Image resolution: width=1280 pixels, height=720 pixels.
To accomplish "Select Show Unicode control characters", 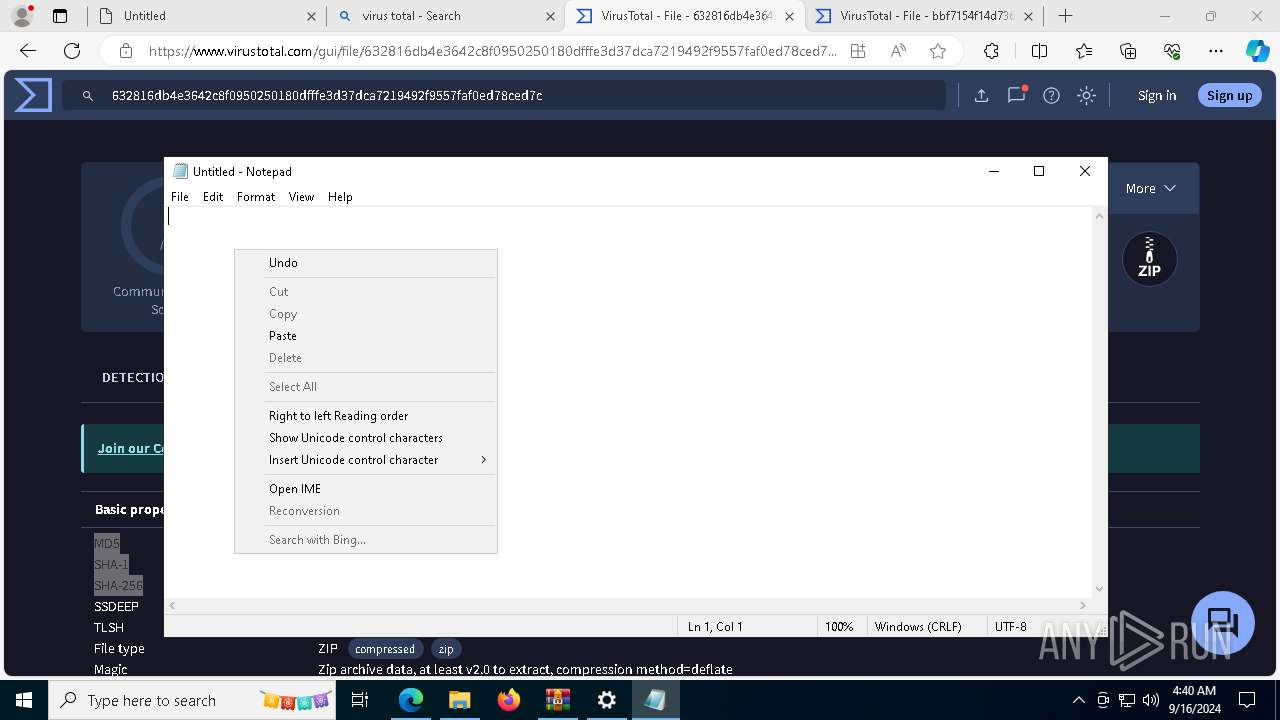I will tap(366, 438).
